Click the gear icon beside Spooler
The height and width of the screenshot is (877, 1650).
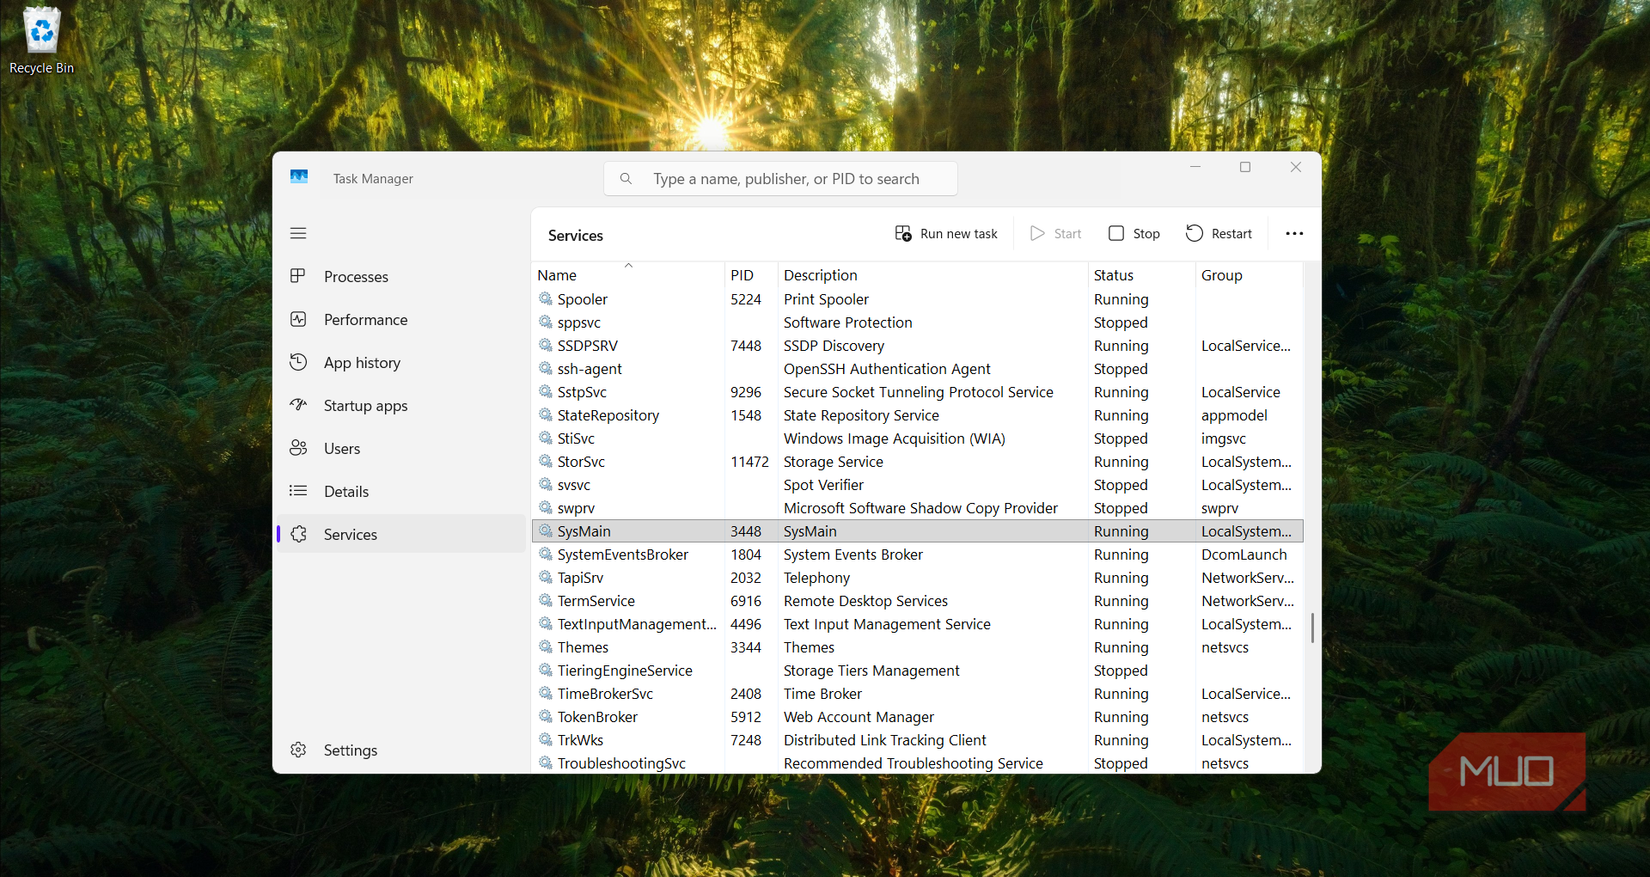(x=546, y=298)
